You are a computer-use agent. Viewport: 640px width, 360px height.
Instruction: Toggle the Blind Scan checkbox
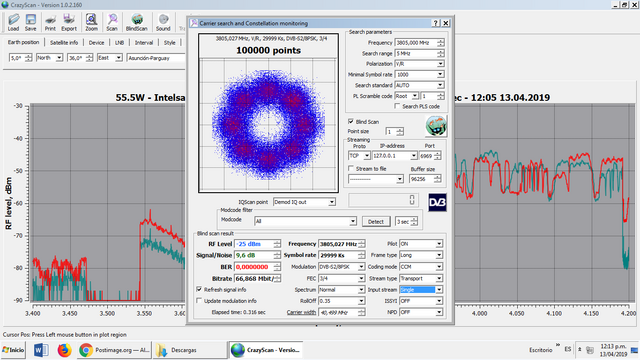pos(351,122)
